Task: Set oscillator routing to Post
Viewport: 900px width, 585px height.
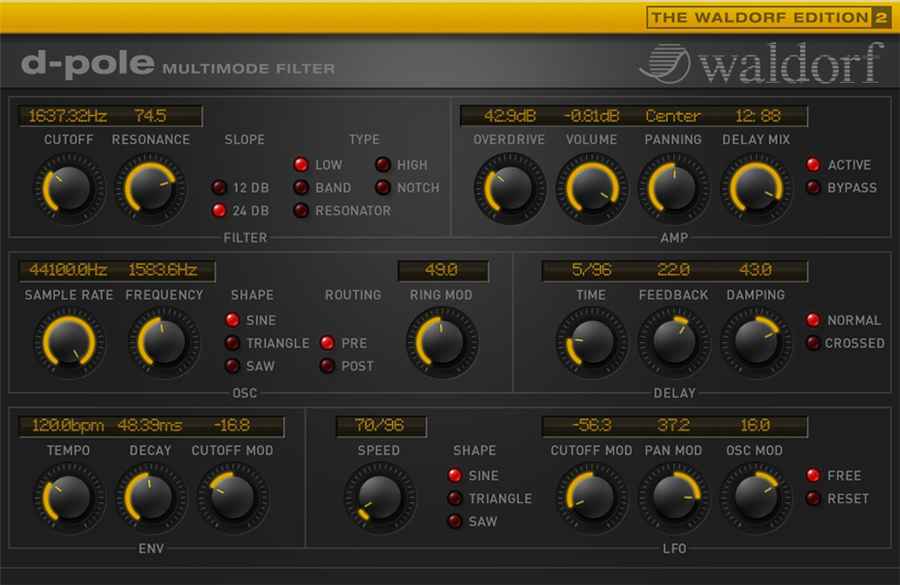Action: click(327, 366)
